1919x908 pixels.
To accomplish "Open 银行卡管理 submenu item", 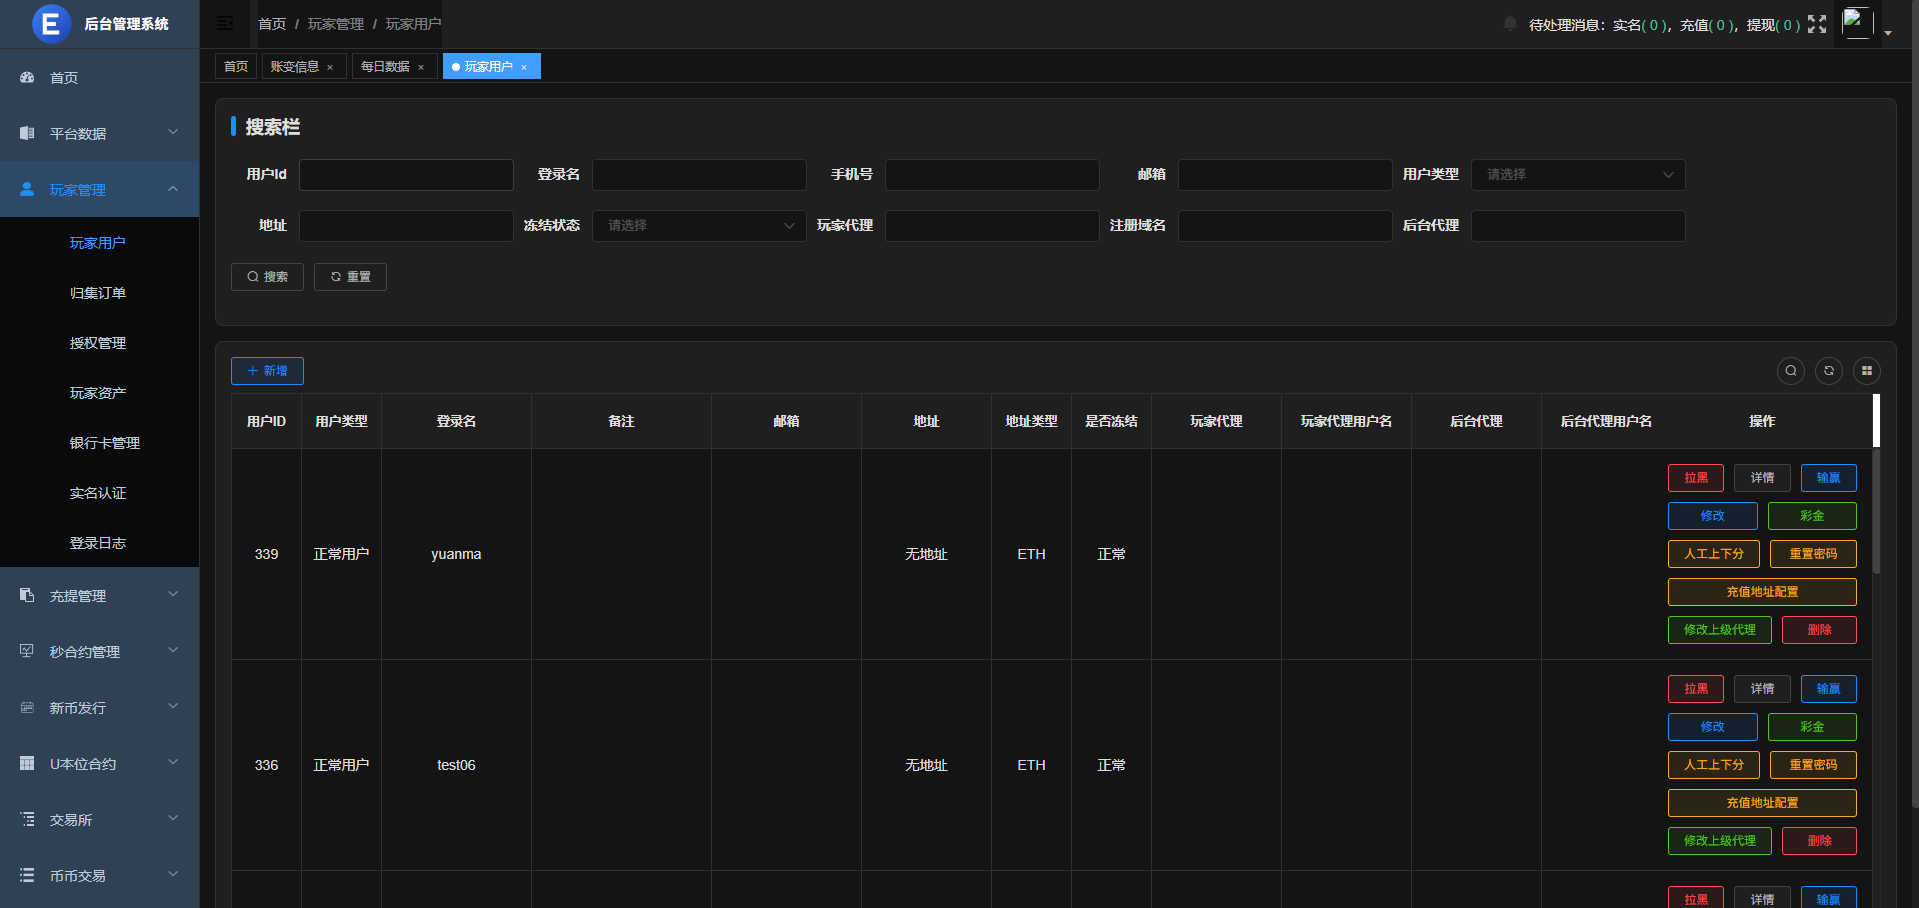I will point(100,443).
